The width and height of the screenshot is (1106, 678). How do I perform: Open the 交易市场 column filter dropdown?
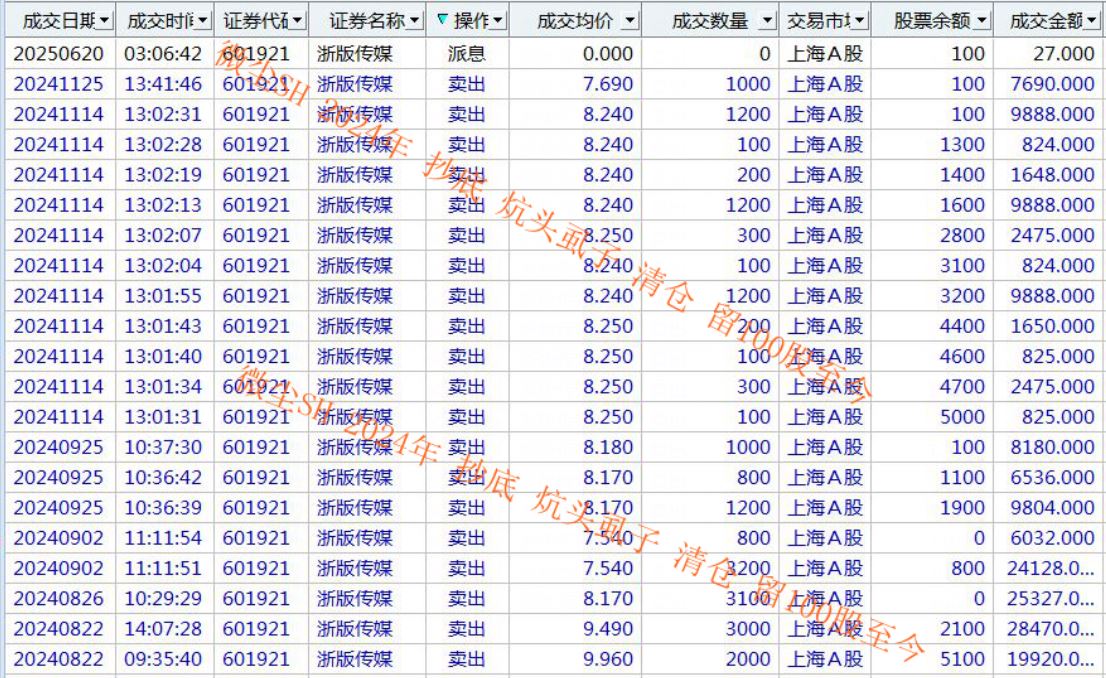(860, 21)
